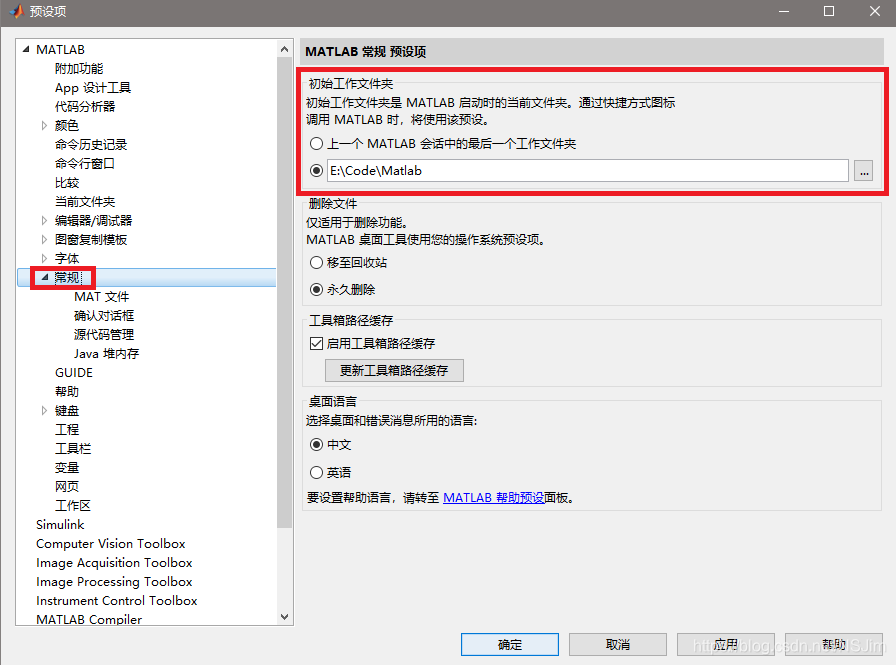Click the initial folder path field
Viewport: 896px width, 665px height.
coord(587,171)
